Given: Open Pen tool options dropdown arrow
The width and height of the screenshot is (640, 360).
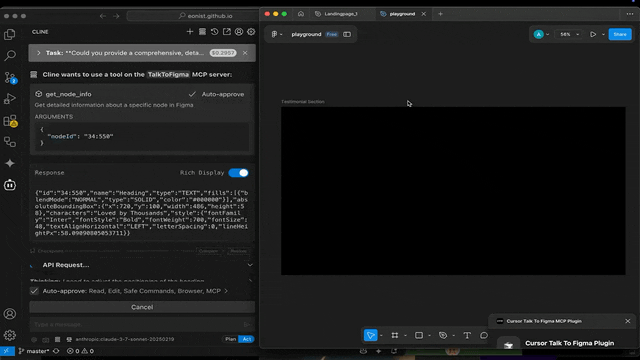Looking at the screenshot, I should click(x=453, y=336).
